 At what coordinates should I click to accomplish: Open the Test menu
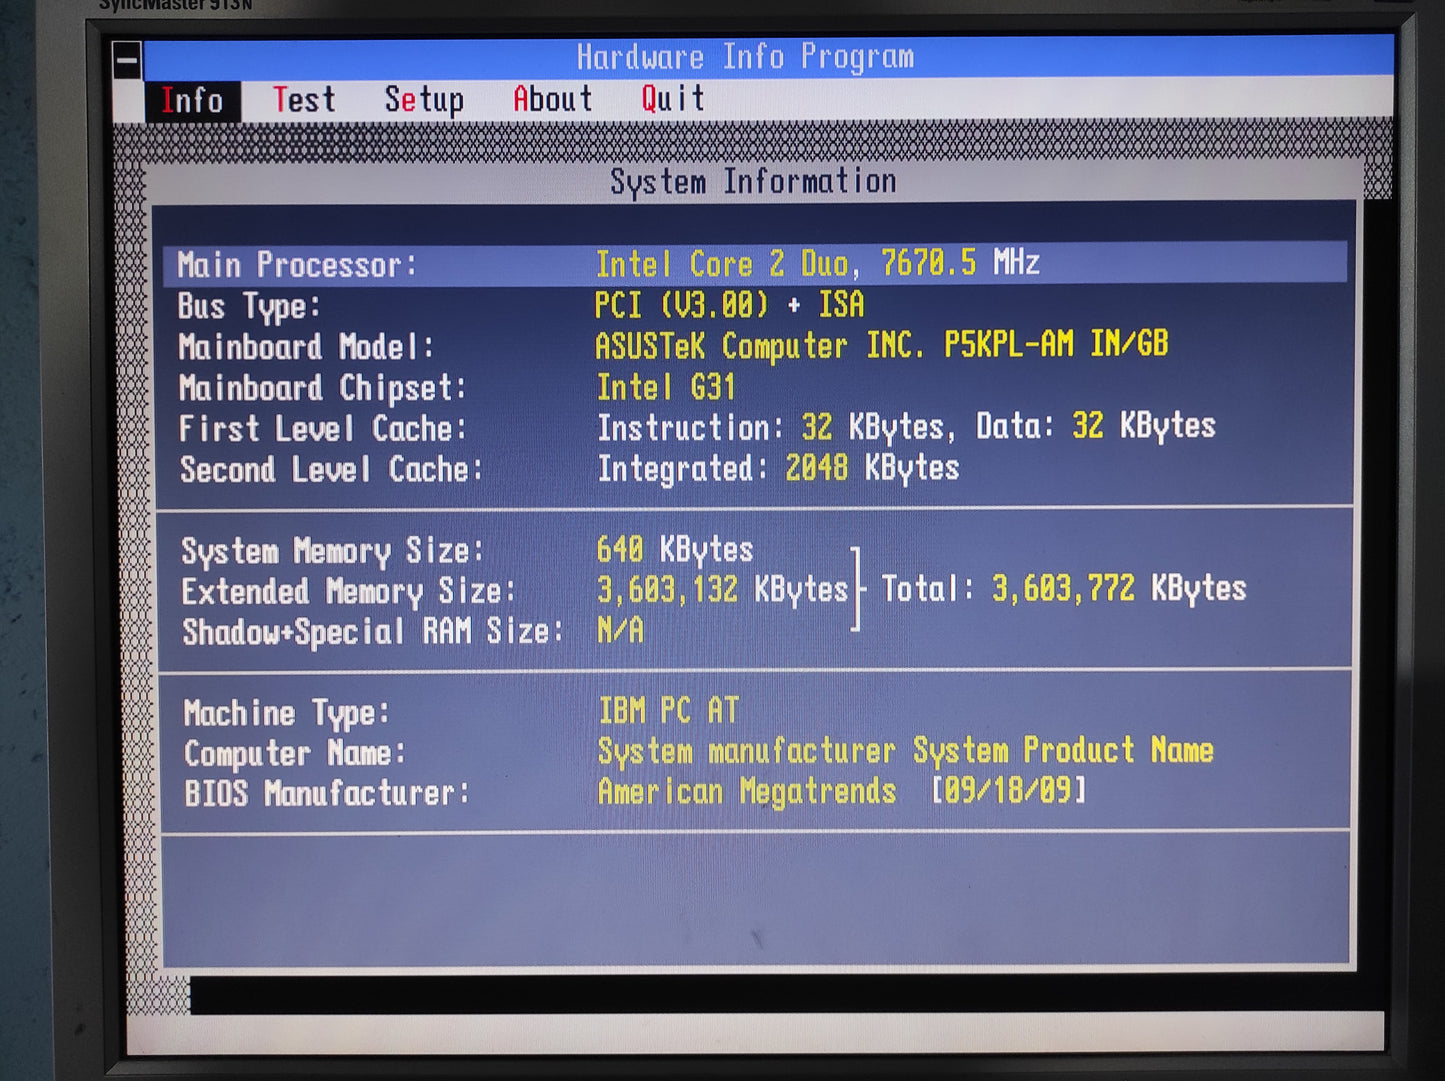pyautogui.click(x=304, y=100)
